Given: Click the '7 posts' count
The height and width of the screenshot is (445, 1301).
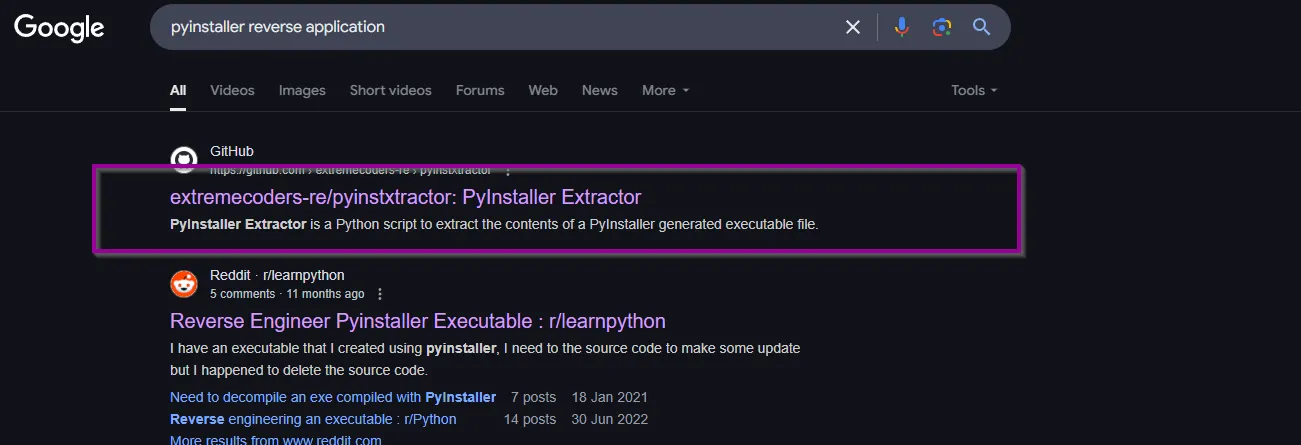Looking at the screenshot, I should click(533, 397).
